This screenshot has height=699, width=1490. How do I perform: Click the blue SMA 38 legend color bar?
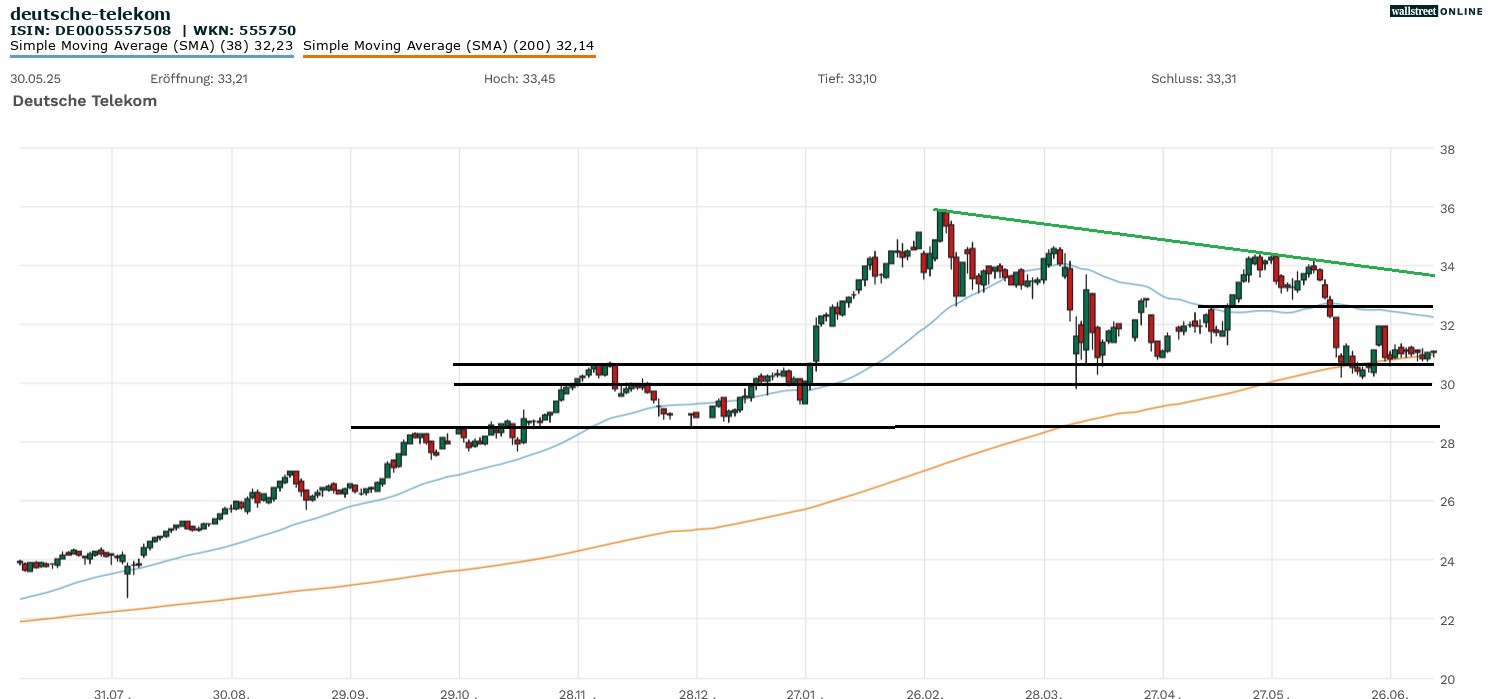(151, 56)
